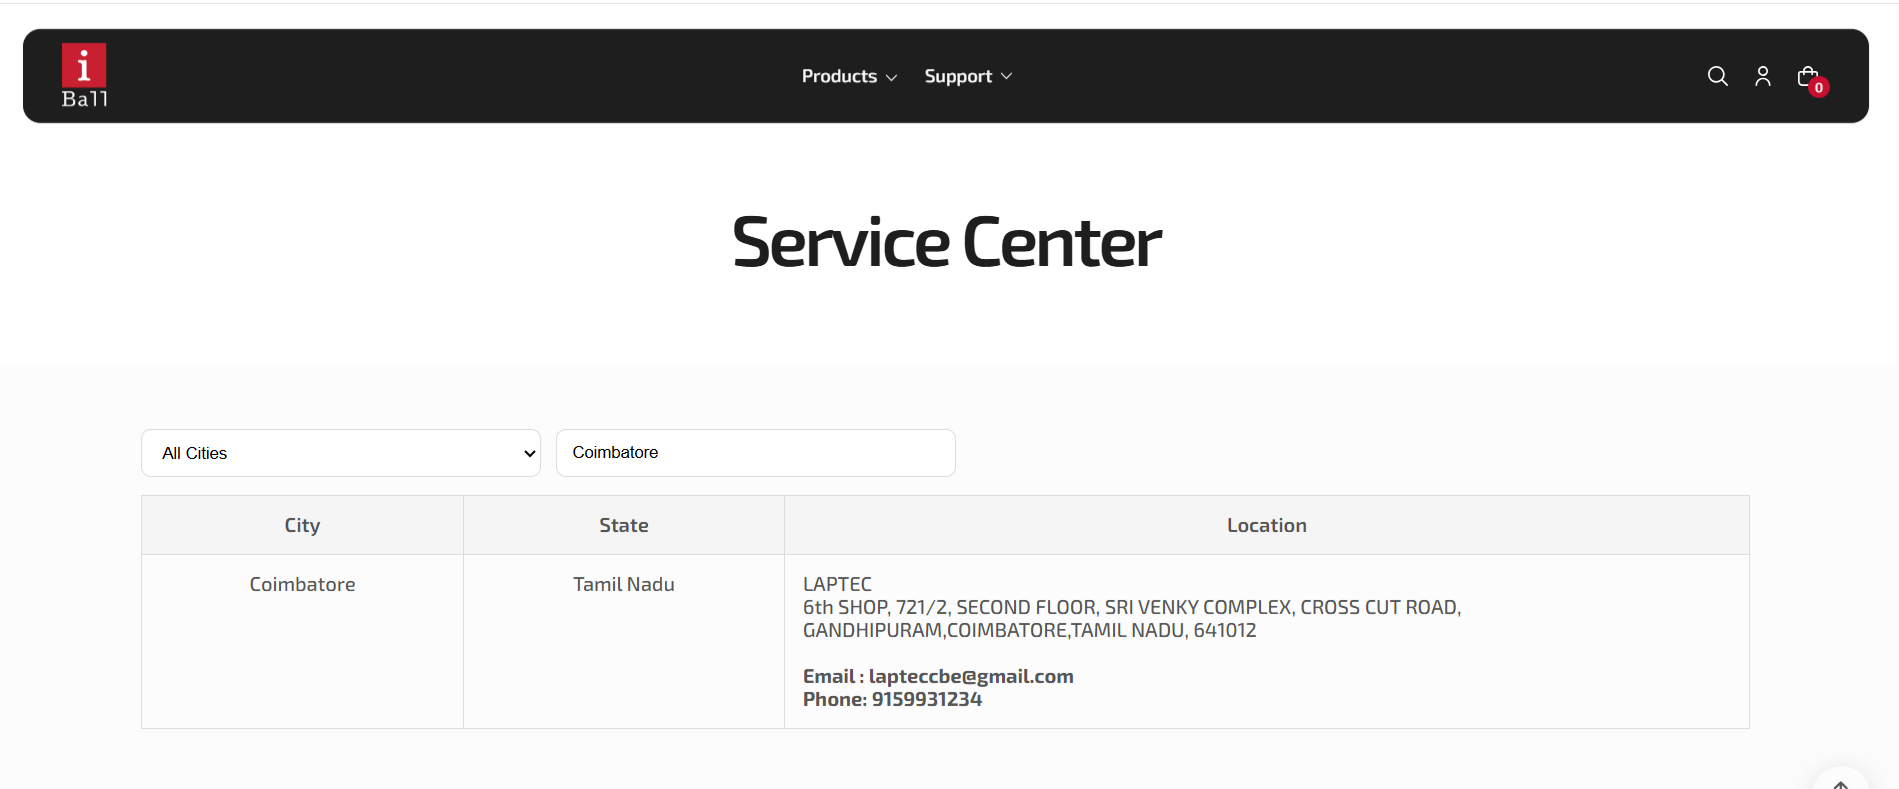
Task: Click the City column header
Action: [302, 525]
